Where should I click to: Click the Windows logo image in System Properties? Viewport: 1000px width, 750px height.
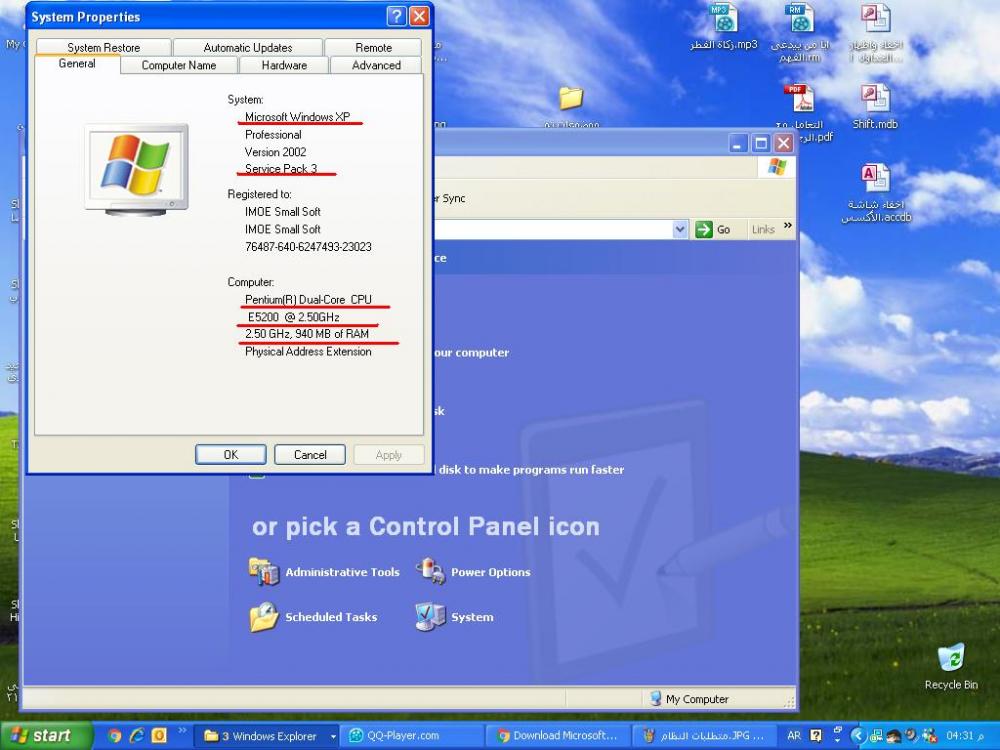click(x=136, y=168)
